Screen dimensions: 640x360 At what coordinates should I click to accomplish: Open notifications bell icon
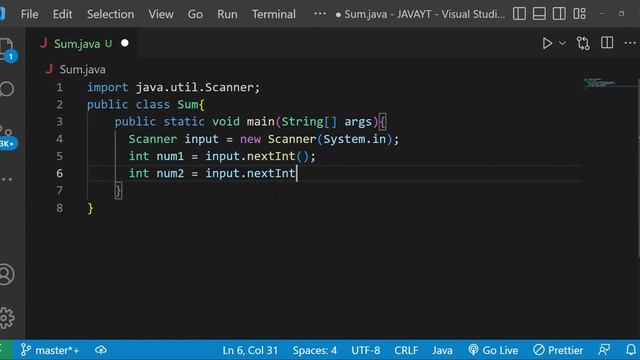coord(631,350)
